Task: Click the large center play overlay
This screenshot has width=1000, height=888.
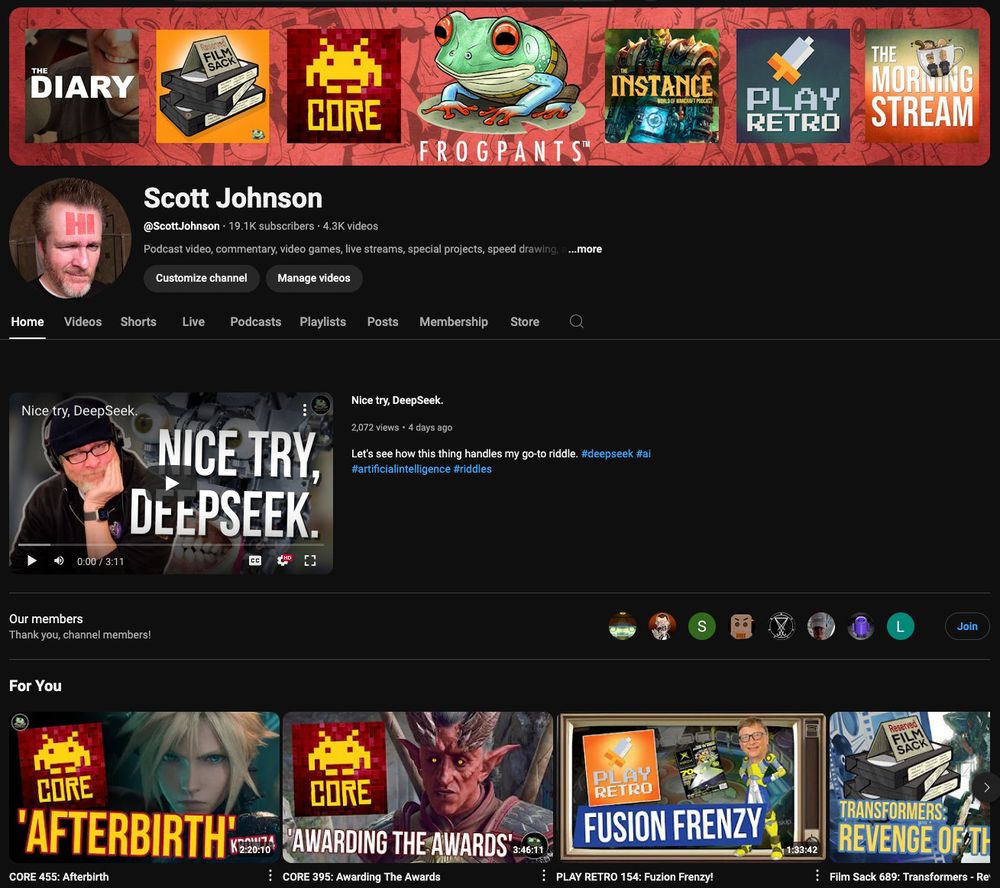Action: [x=171, y=483]
